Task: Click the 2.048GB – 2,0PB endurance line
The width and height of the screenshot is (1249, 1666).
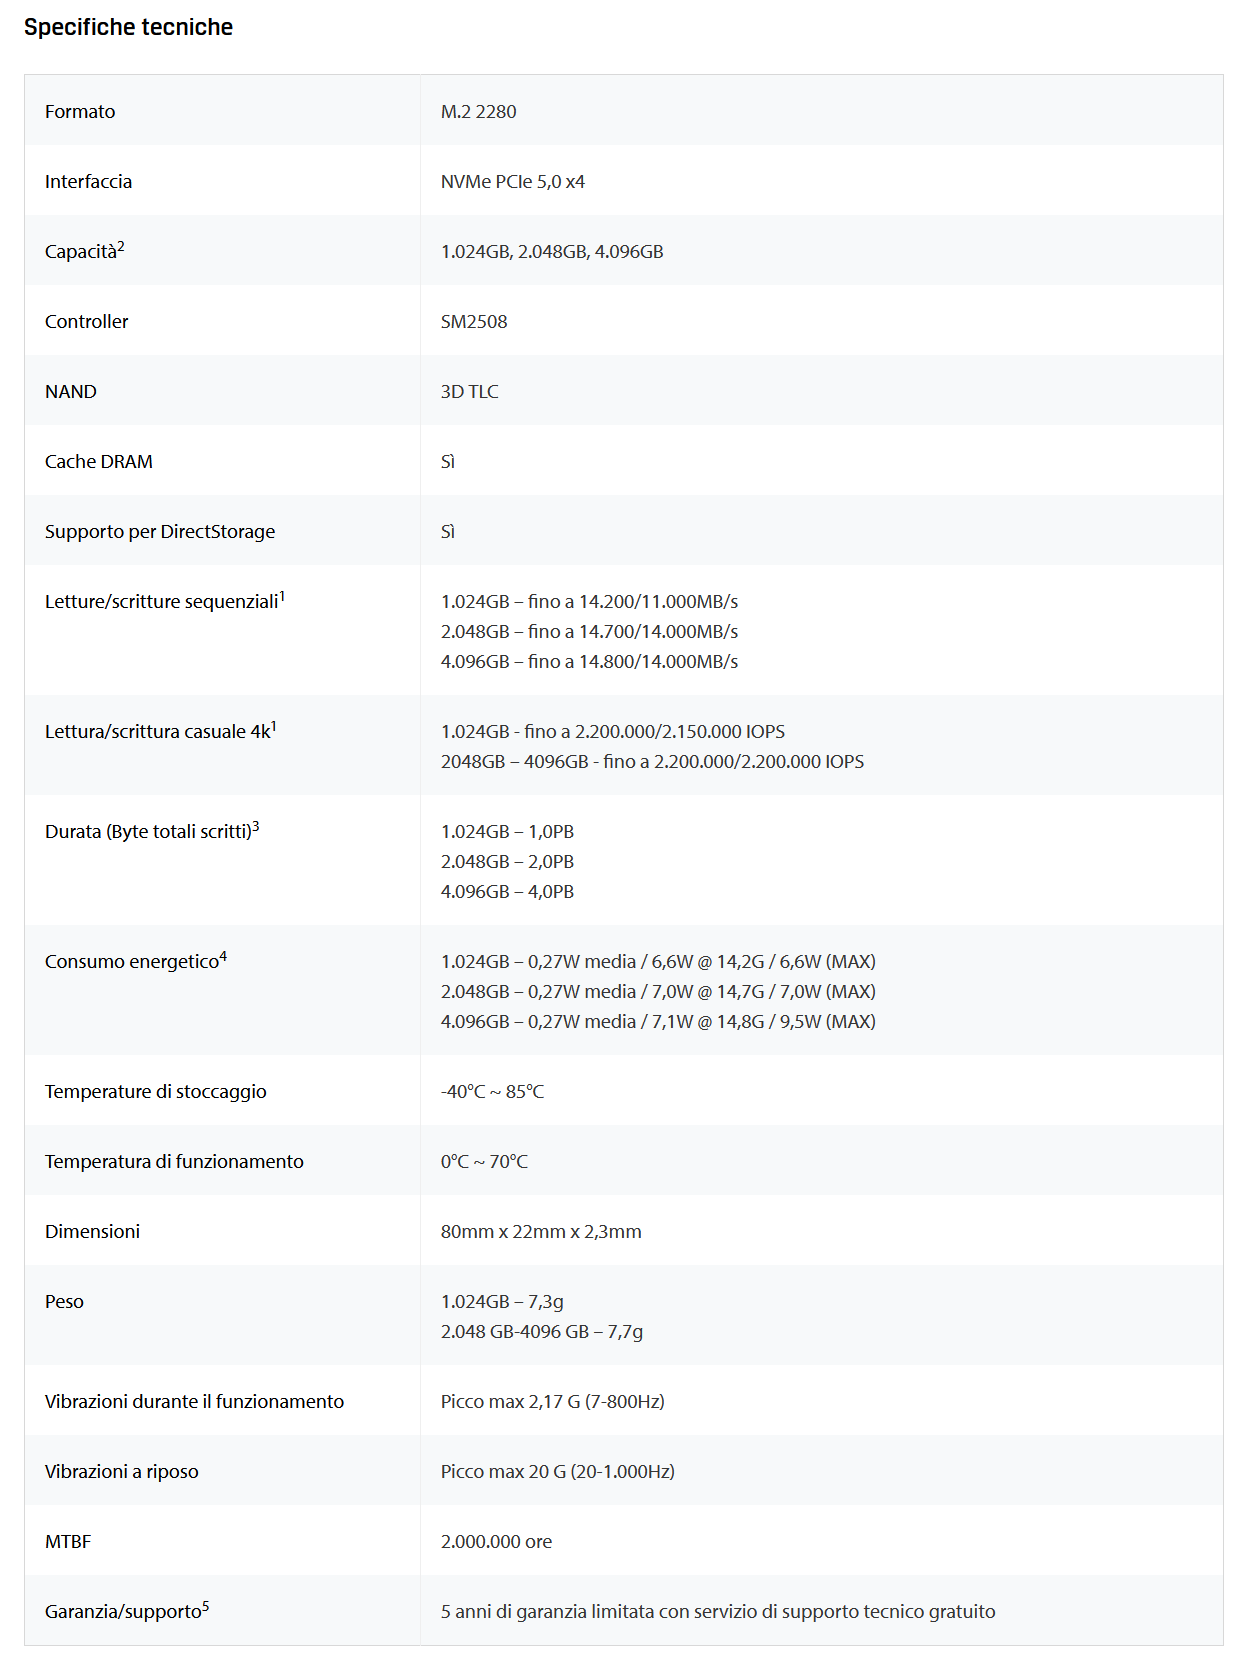Action: click(x=507, y=862)
